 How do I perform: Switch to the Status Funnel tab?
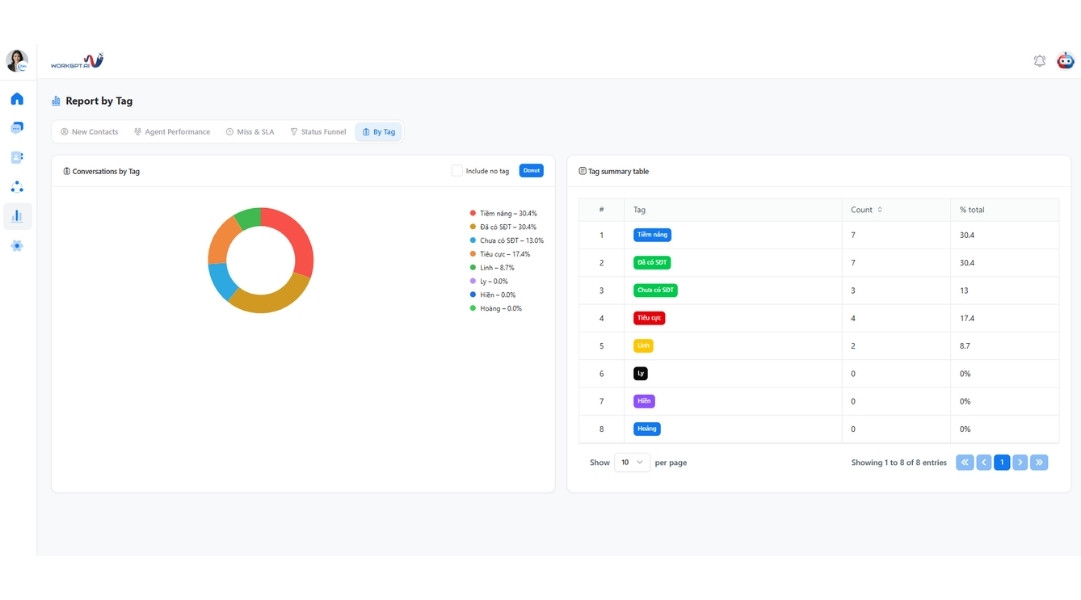[318, 132]
